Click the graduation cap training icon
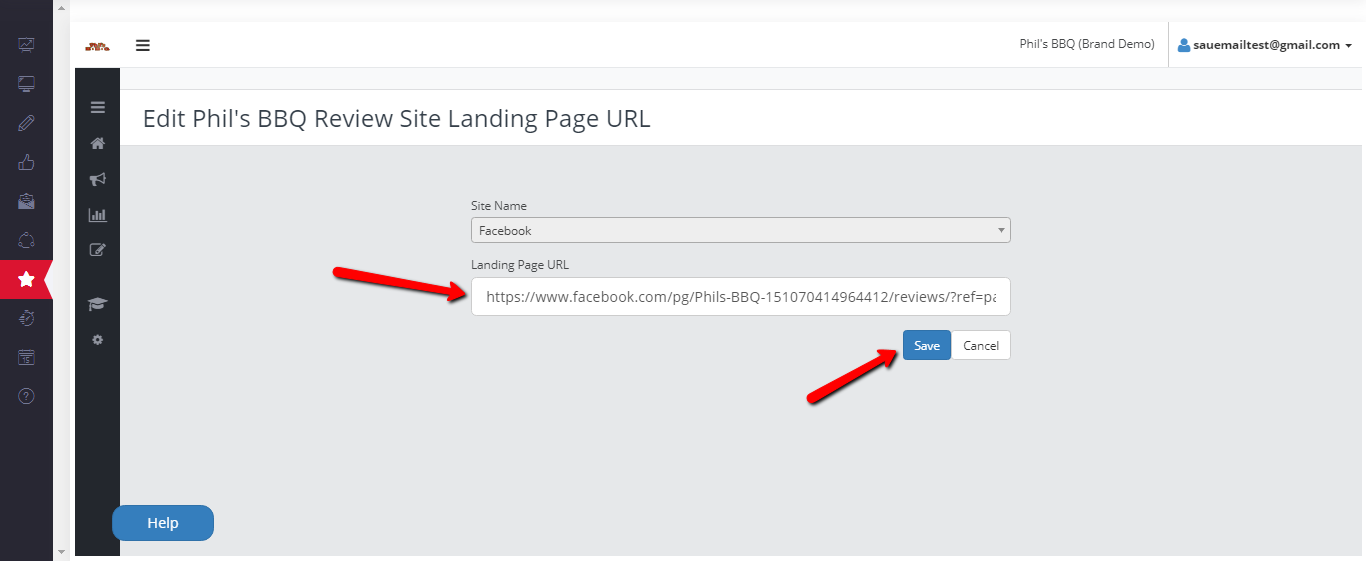 (97, 304)
